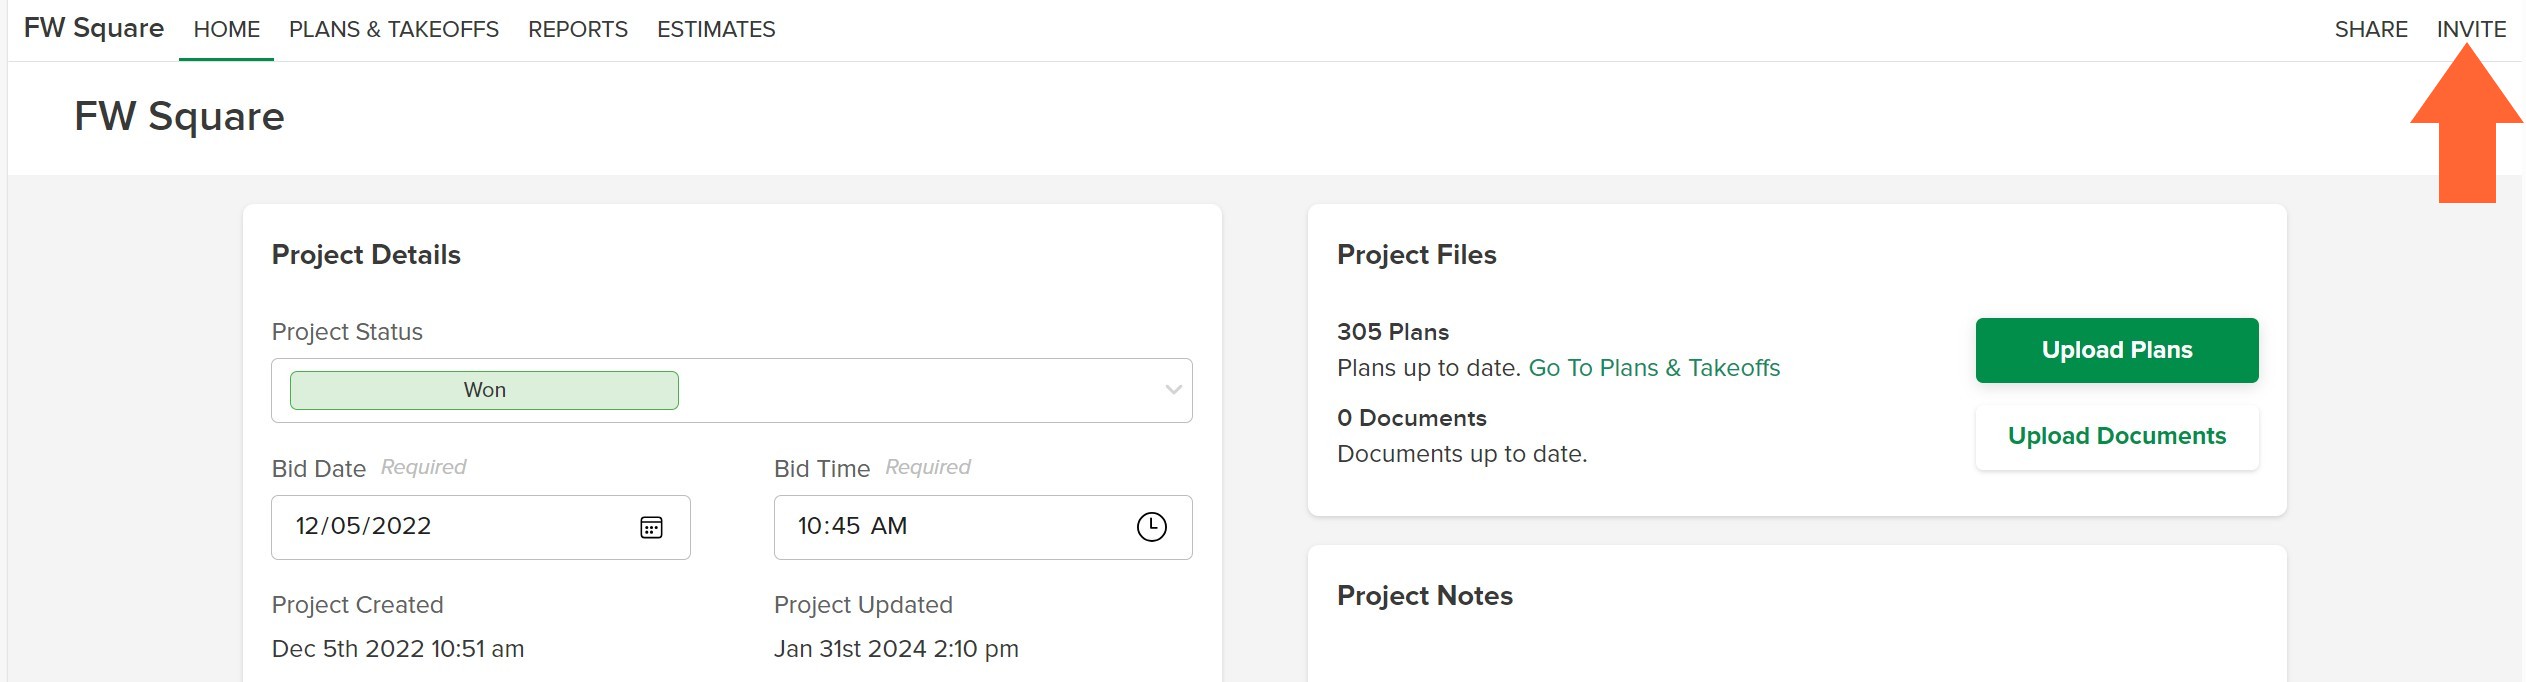Viewport: 2526px width, 682px height.
Task: Expand the Project Status dropdown chevron
Action: tap(1173, 390)
